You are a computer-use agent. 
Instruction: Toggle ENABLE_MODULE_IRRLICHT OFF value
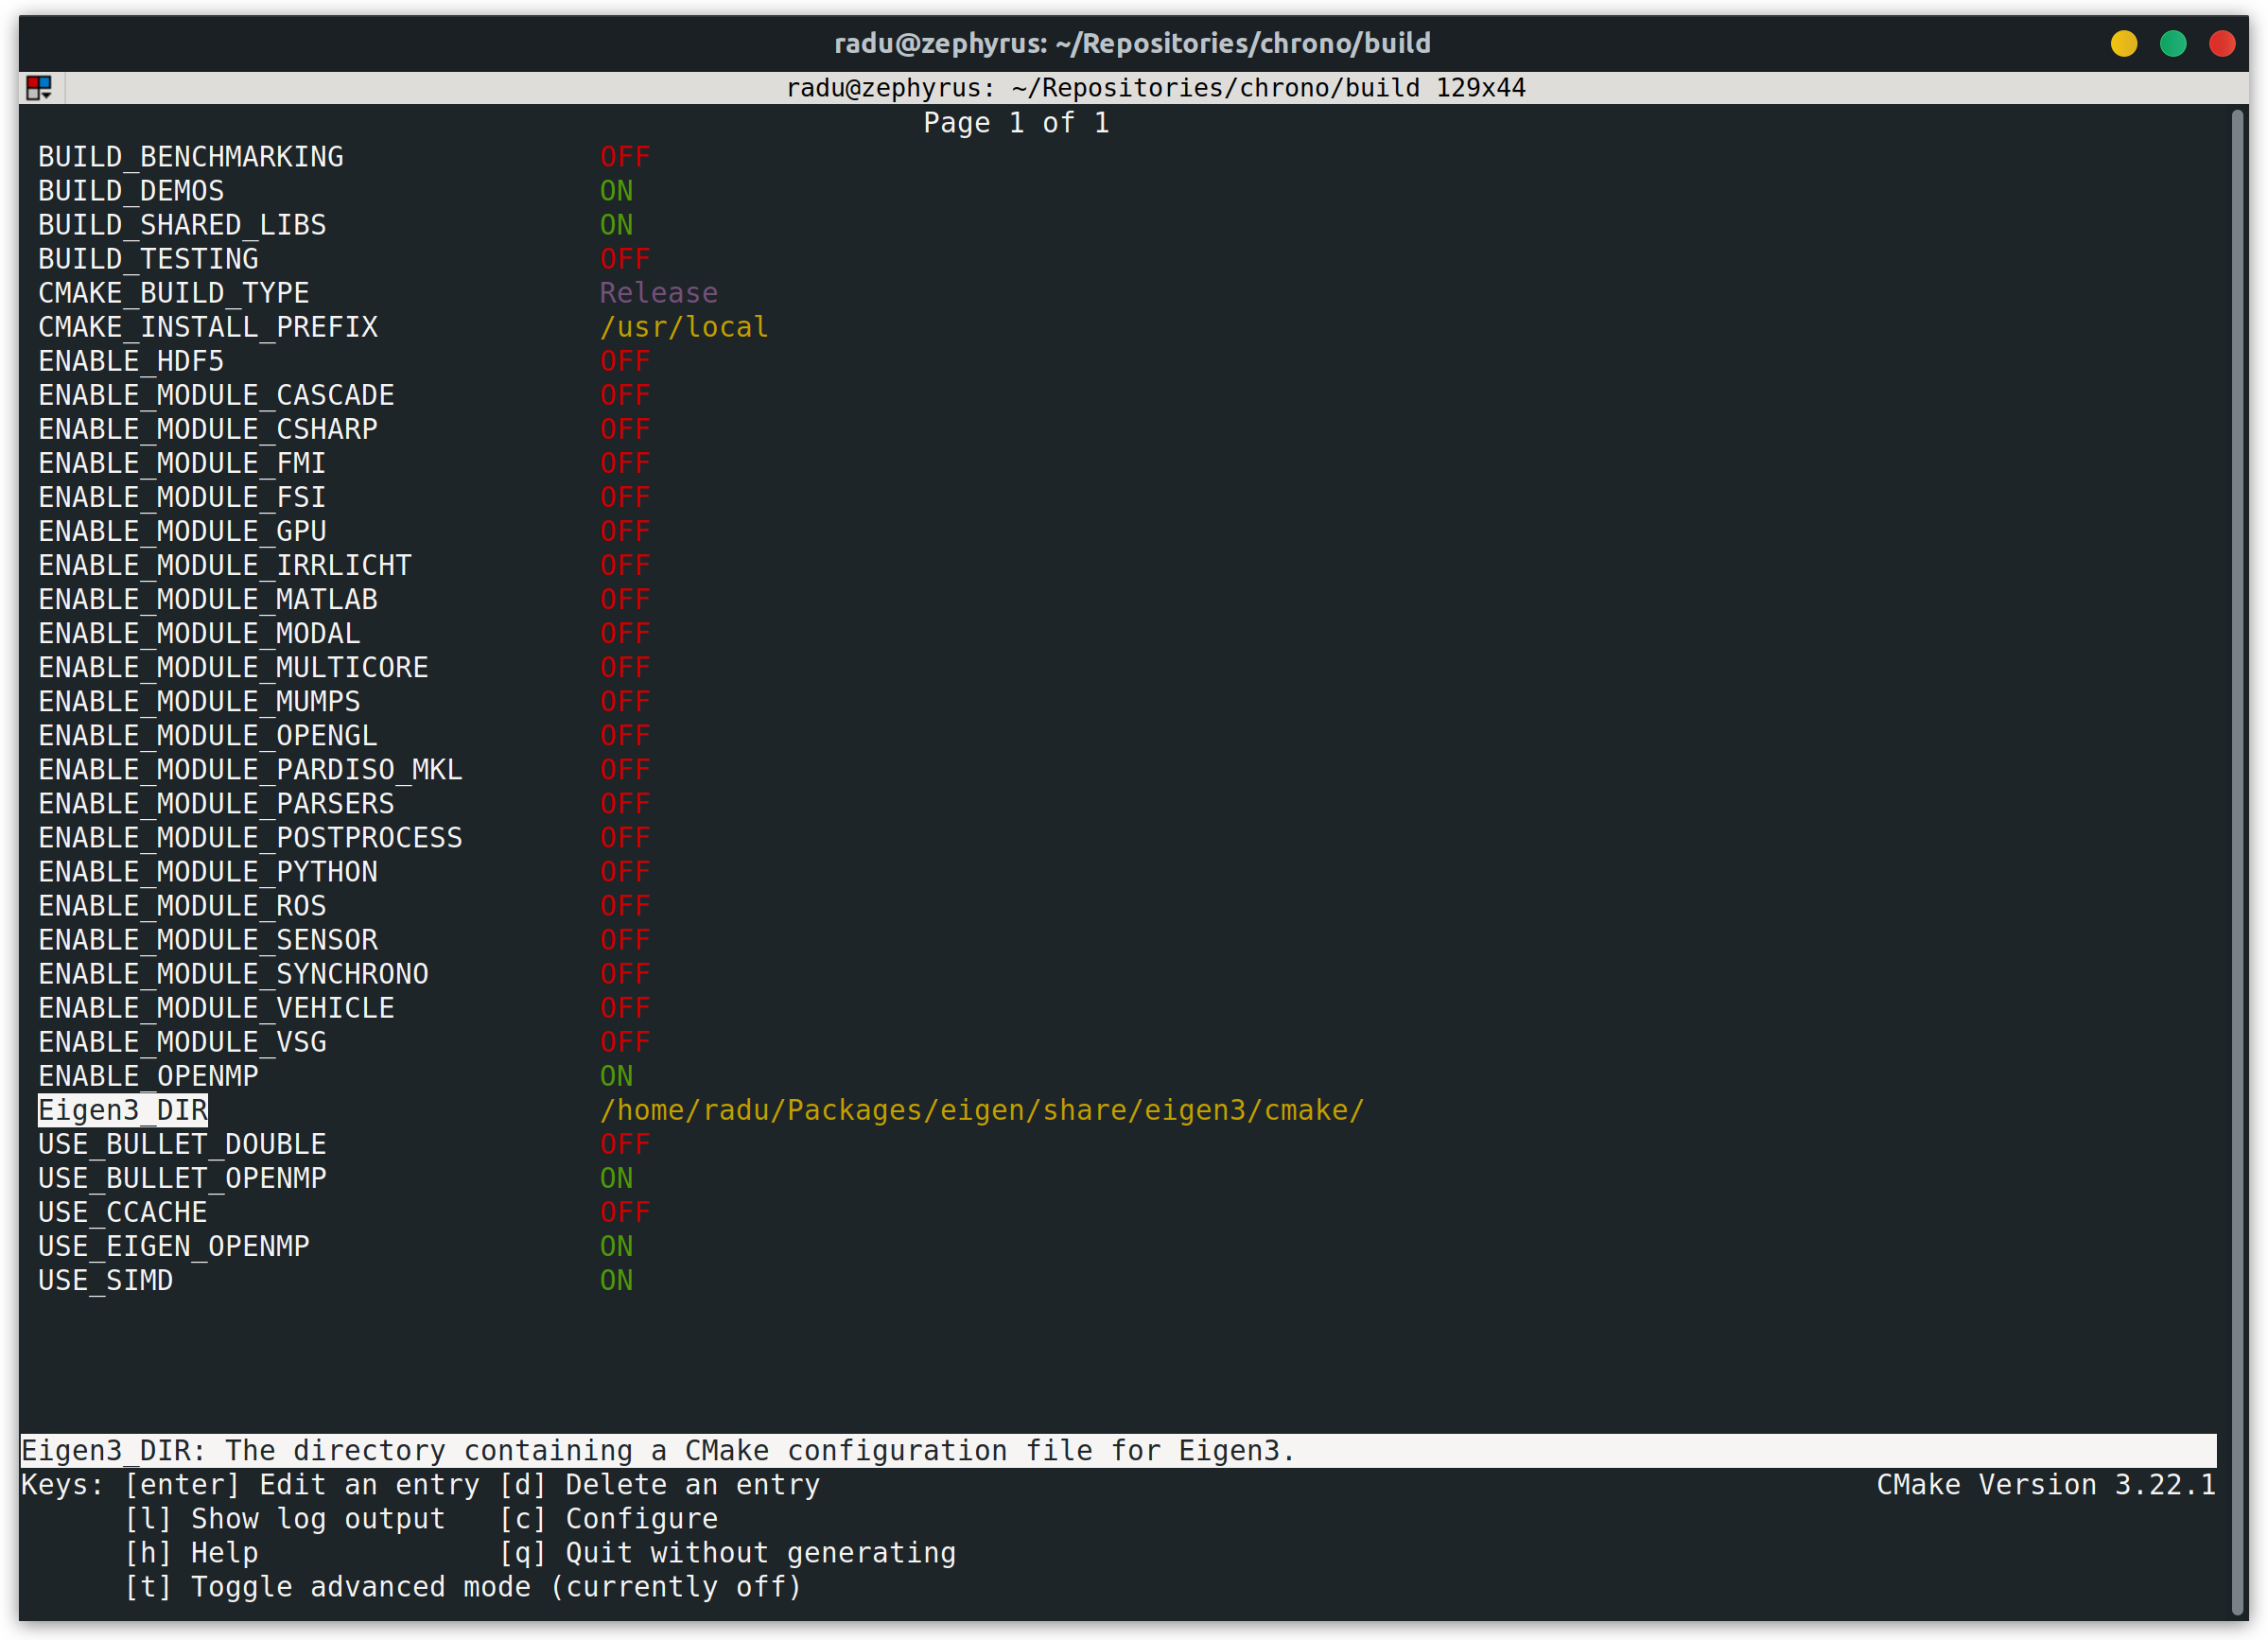pyautogui.click(x=625, y=565)
